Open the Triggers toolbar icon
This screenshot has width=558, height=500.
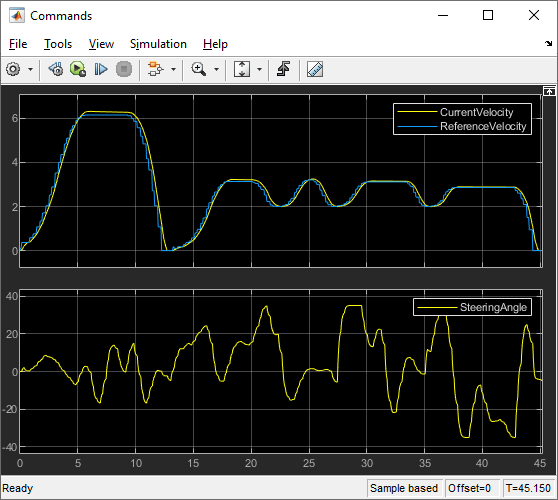click(x=284, y=69)
